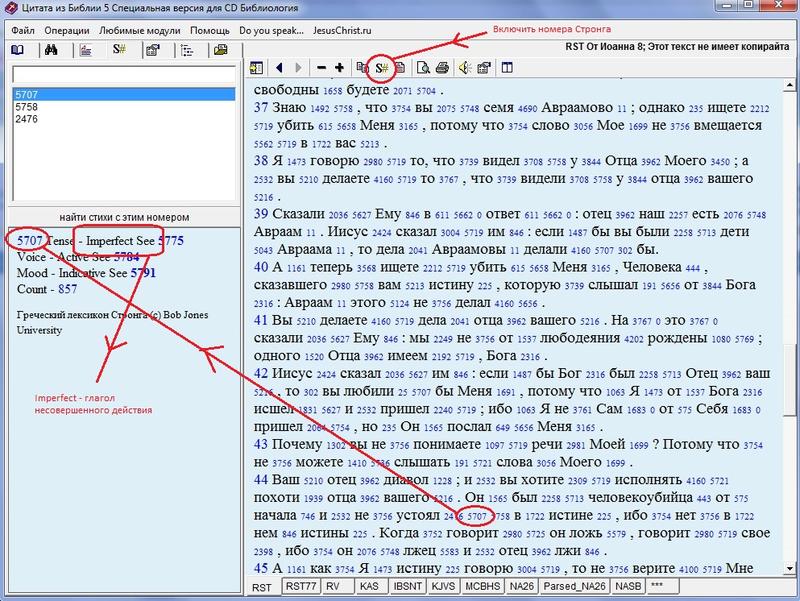Toggle Strong's numbers S# in text toolbar
Viewport: 800px width, 601px height.
click(381, 68)
